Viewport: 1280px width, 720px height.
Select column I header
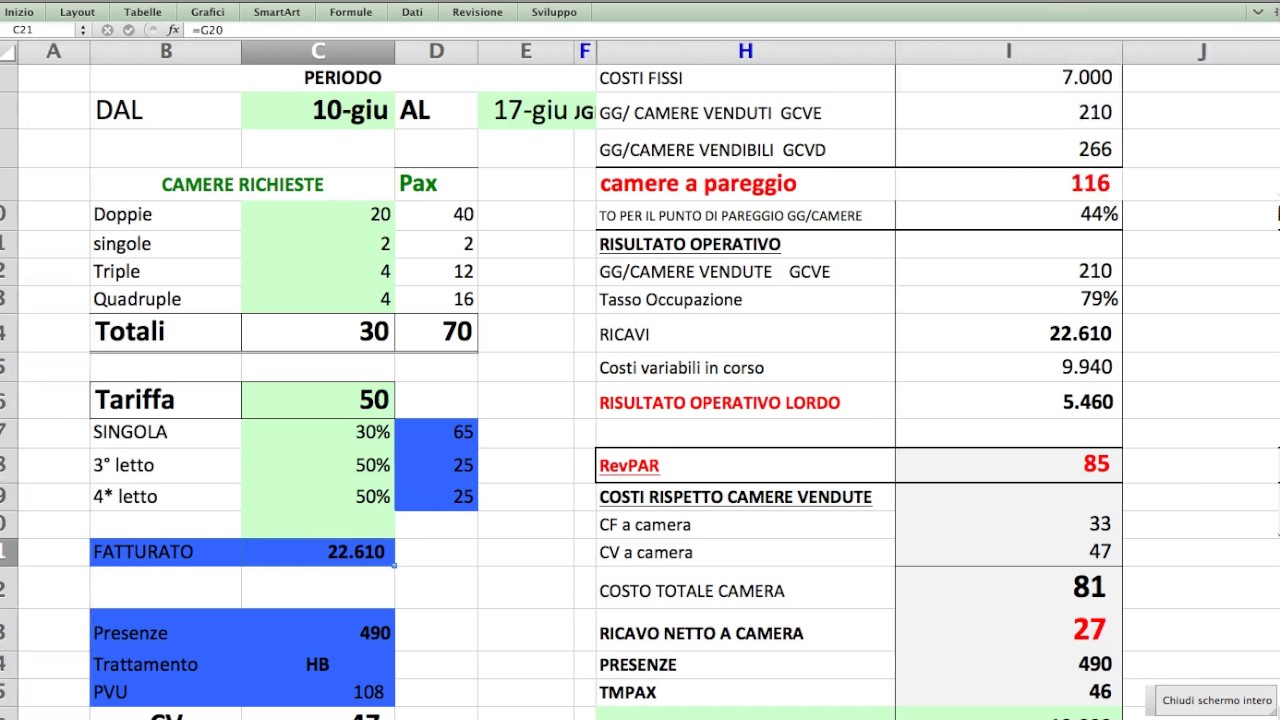point(1008,51)
